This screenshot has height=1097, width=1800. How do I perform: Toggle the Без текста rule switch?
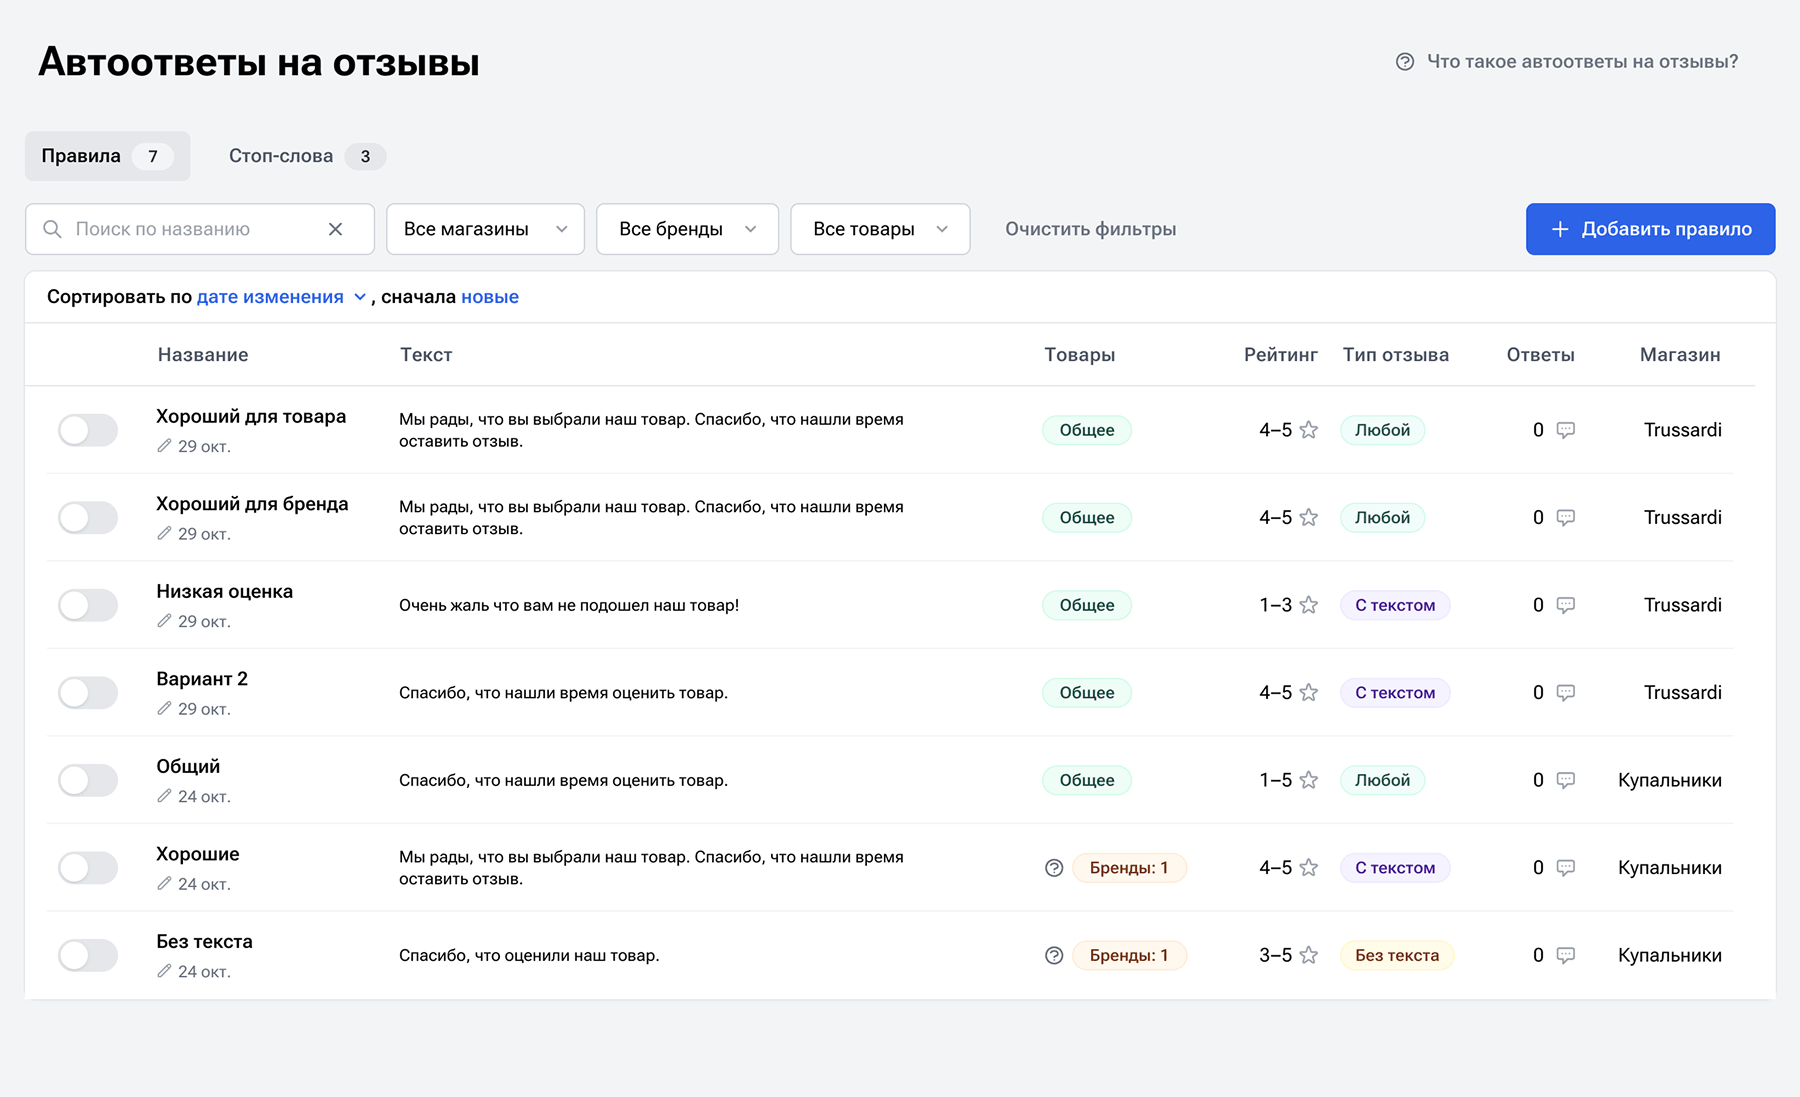coord(88,956)
